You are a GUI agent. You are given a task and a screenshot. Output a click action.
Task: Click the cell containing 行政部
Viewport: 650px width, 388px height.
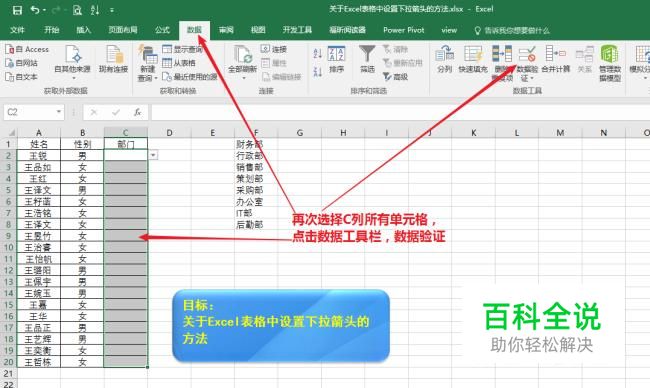(256, 156)
